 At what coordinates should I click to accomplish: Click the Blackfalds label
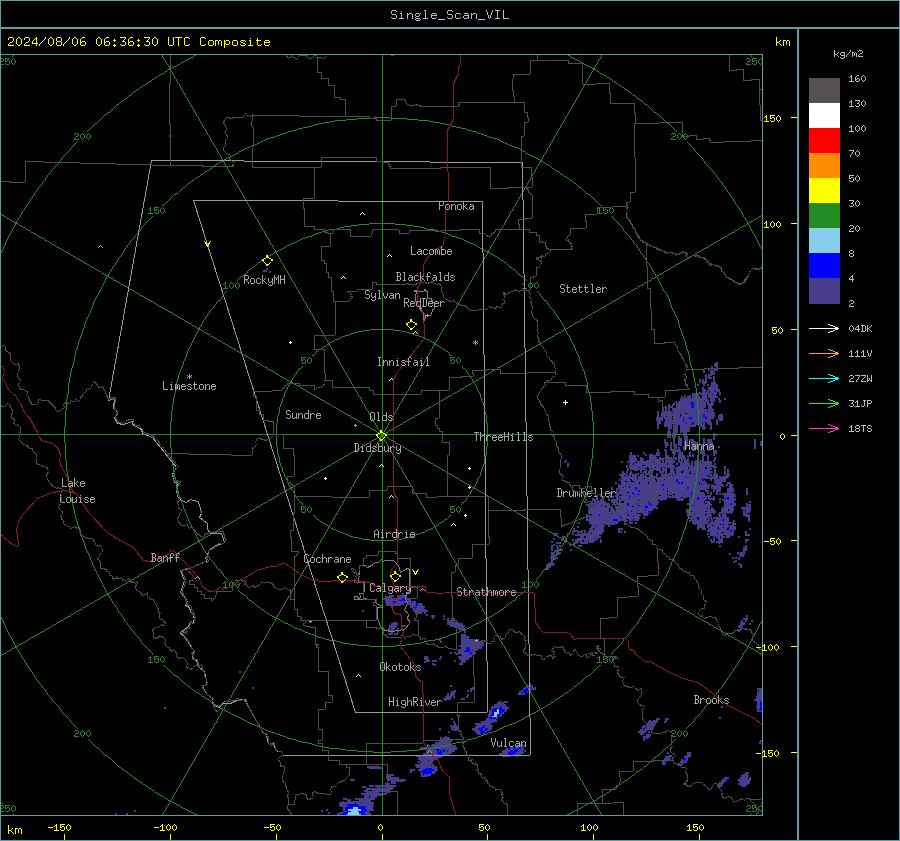click(x=425, y=277)
